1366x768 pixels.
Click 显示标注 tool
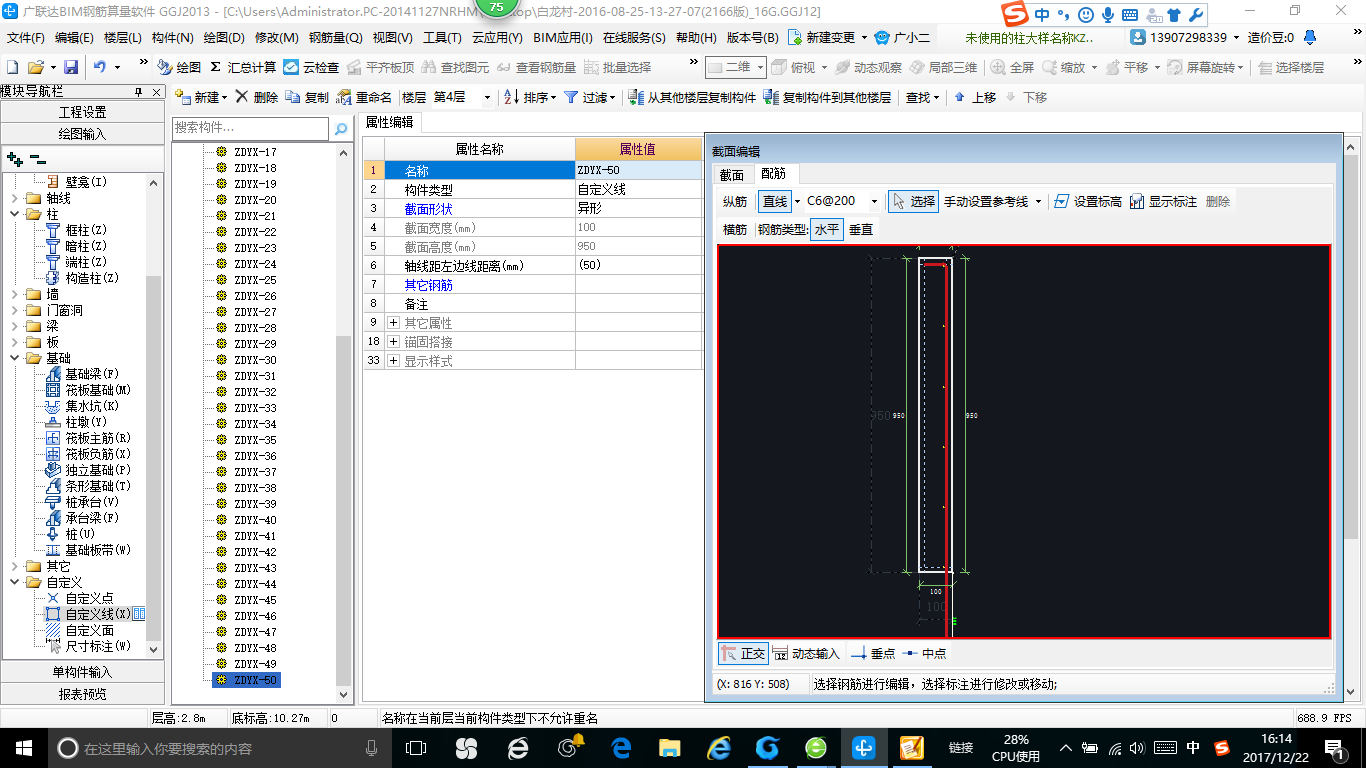[x=1163, y=201]
